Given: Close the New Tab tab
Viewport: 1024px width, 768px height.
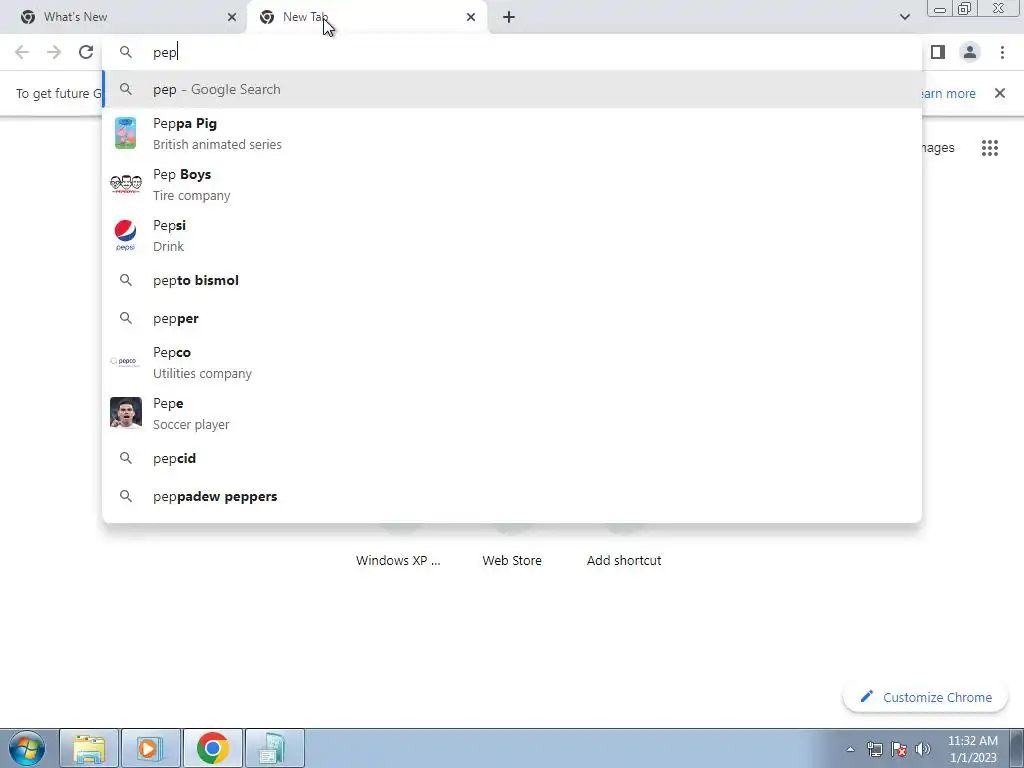Looking at the screenshot, I should (470, 17).
